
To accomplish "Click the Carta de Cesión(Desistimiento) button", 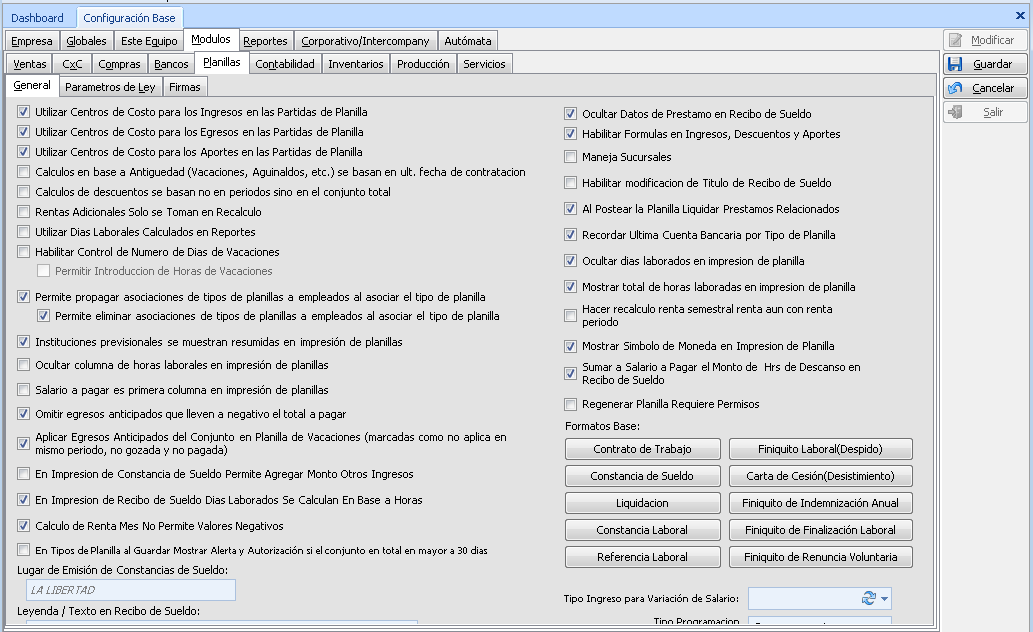I will (x=820, y=476).
